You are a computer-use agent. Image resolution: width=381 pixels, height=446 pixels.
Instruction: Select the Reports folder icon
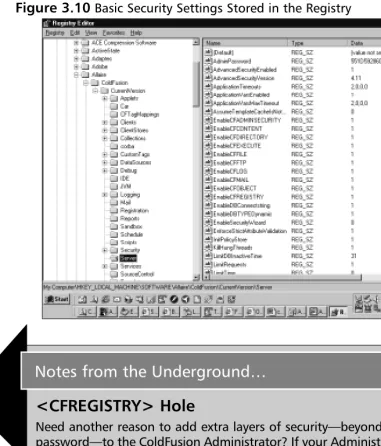point(114,218)
